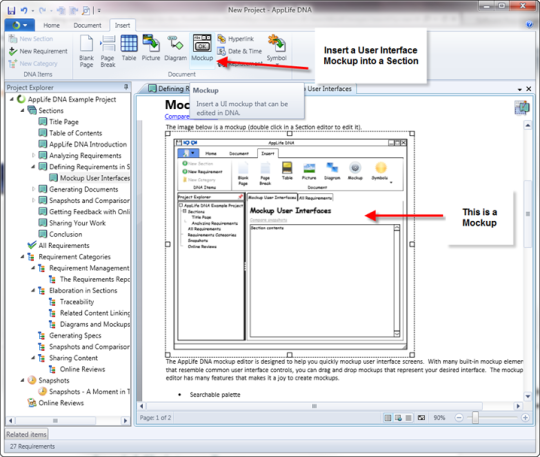
Task: Expand Generating Documents node
Action: (33, 189)
